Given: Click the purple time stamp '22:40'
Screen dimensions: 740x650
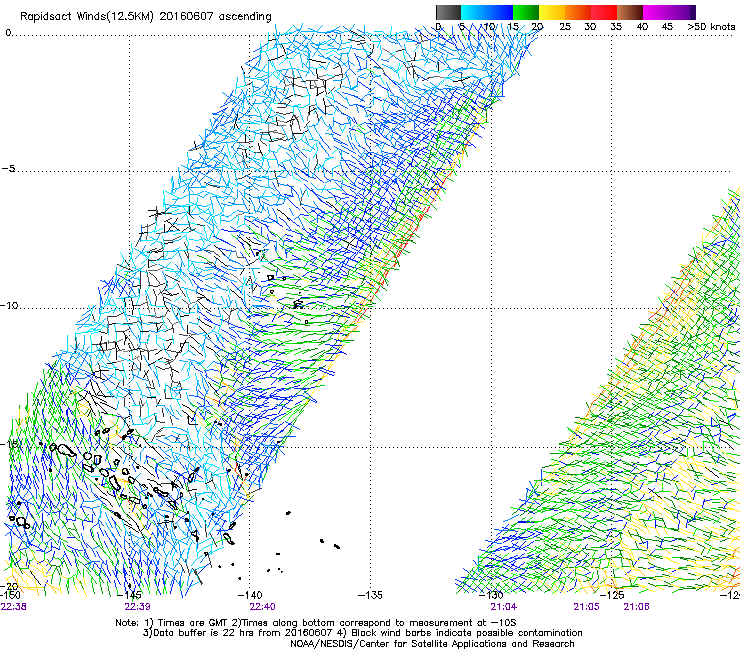Looking at the screenshot, I should [x=262, y=607].
